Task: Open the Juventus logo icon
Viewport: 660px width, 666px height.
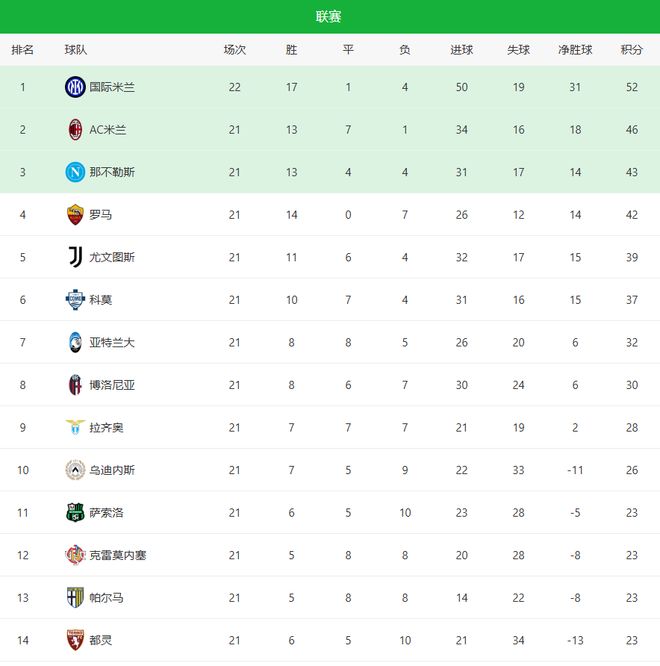Action: (x=75, y=257)
